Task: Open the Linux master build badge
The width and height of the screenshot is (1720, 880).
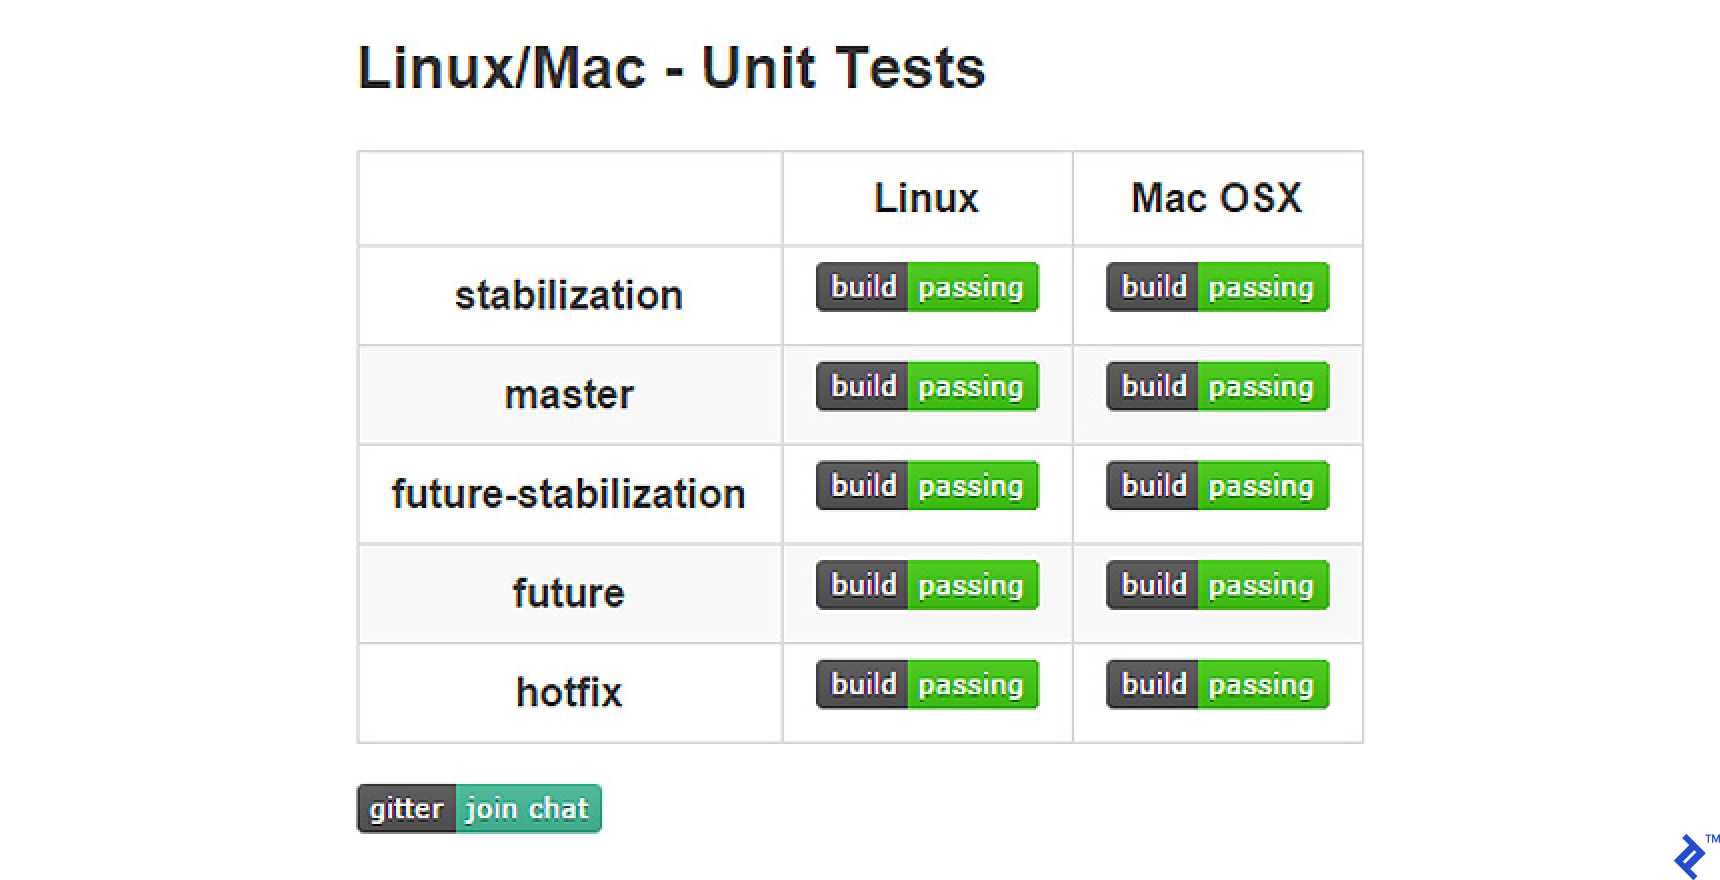Action: (927, 386)
